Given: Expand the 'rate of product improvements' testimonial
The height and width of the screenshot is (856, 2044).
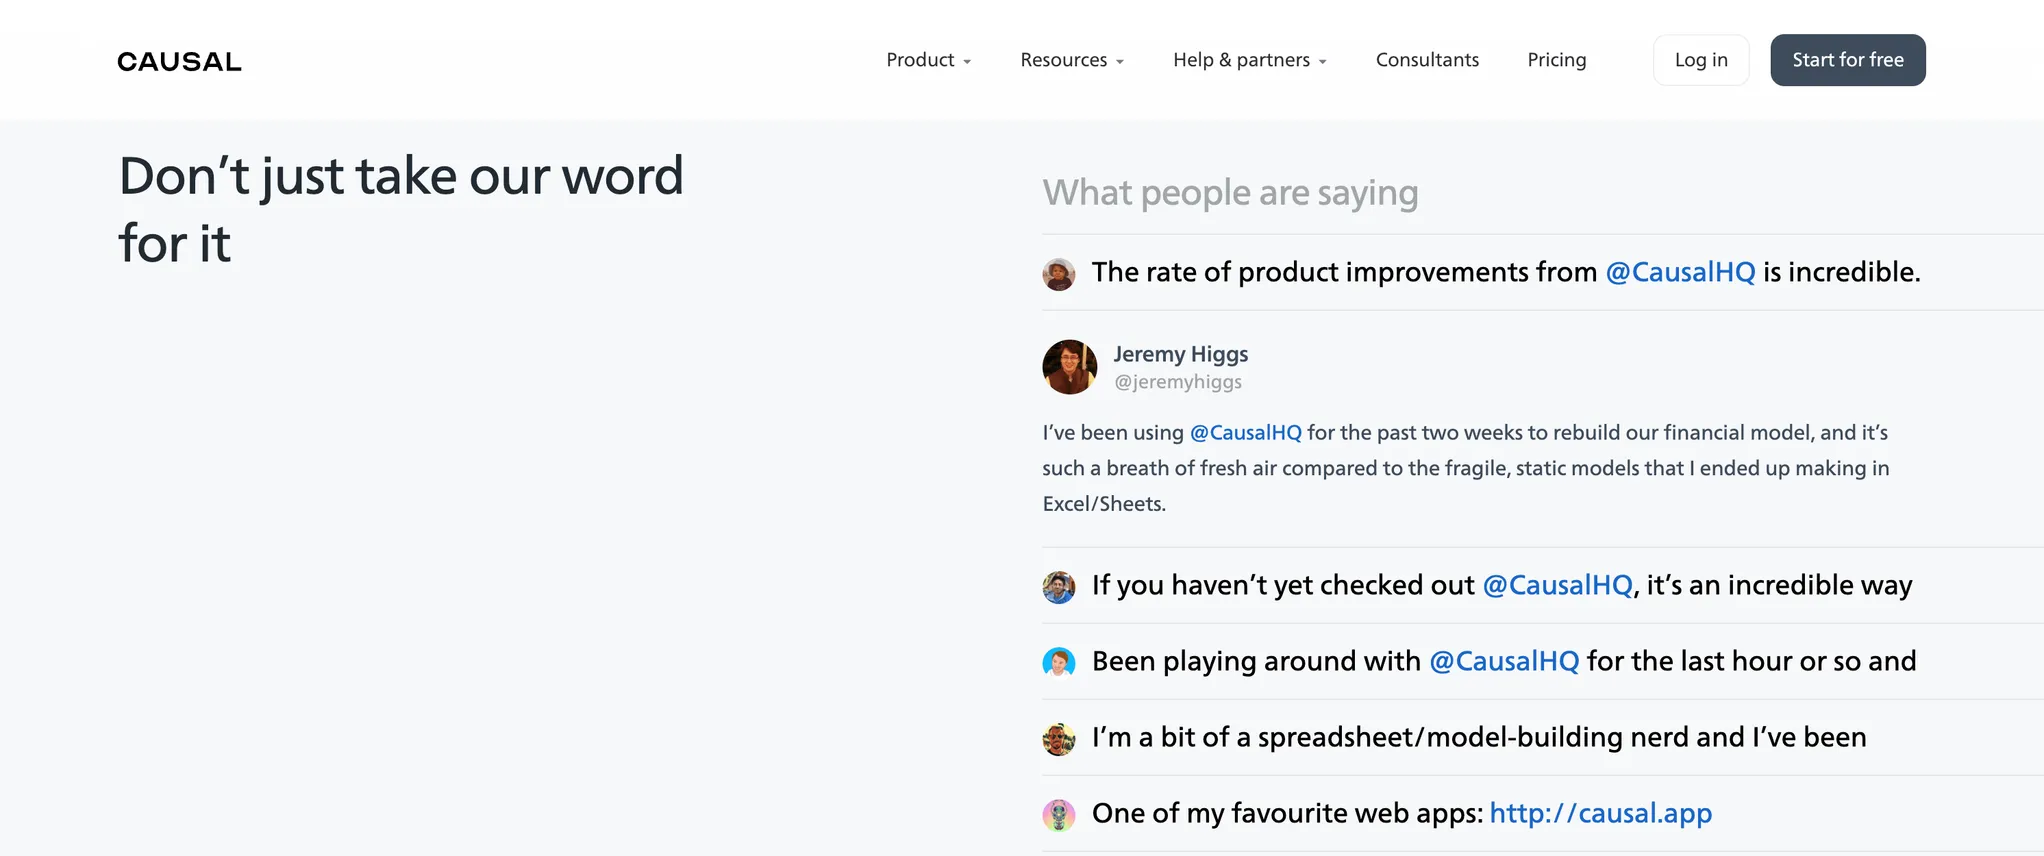Looking at the screenshot, I should pos(1543,272).
